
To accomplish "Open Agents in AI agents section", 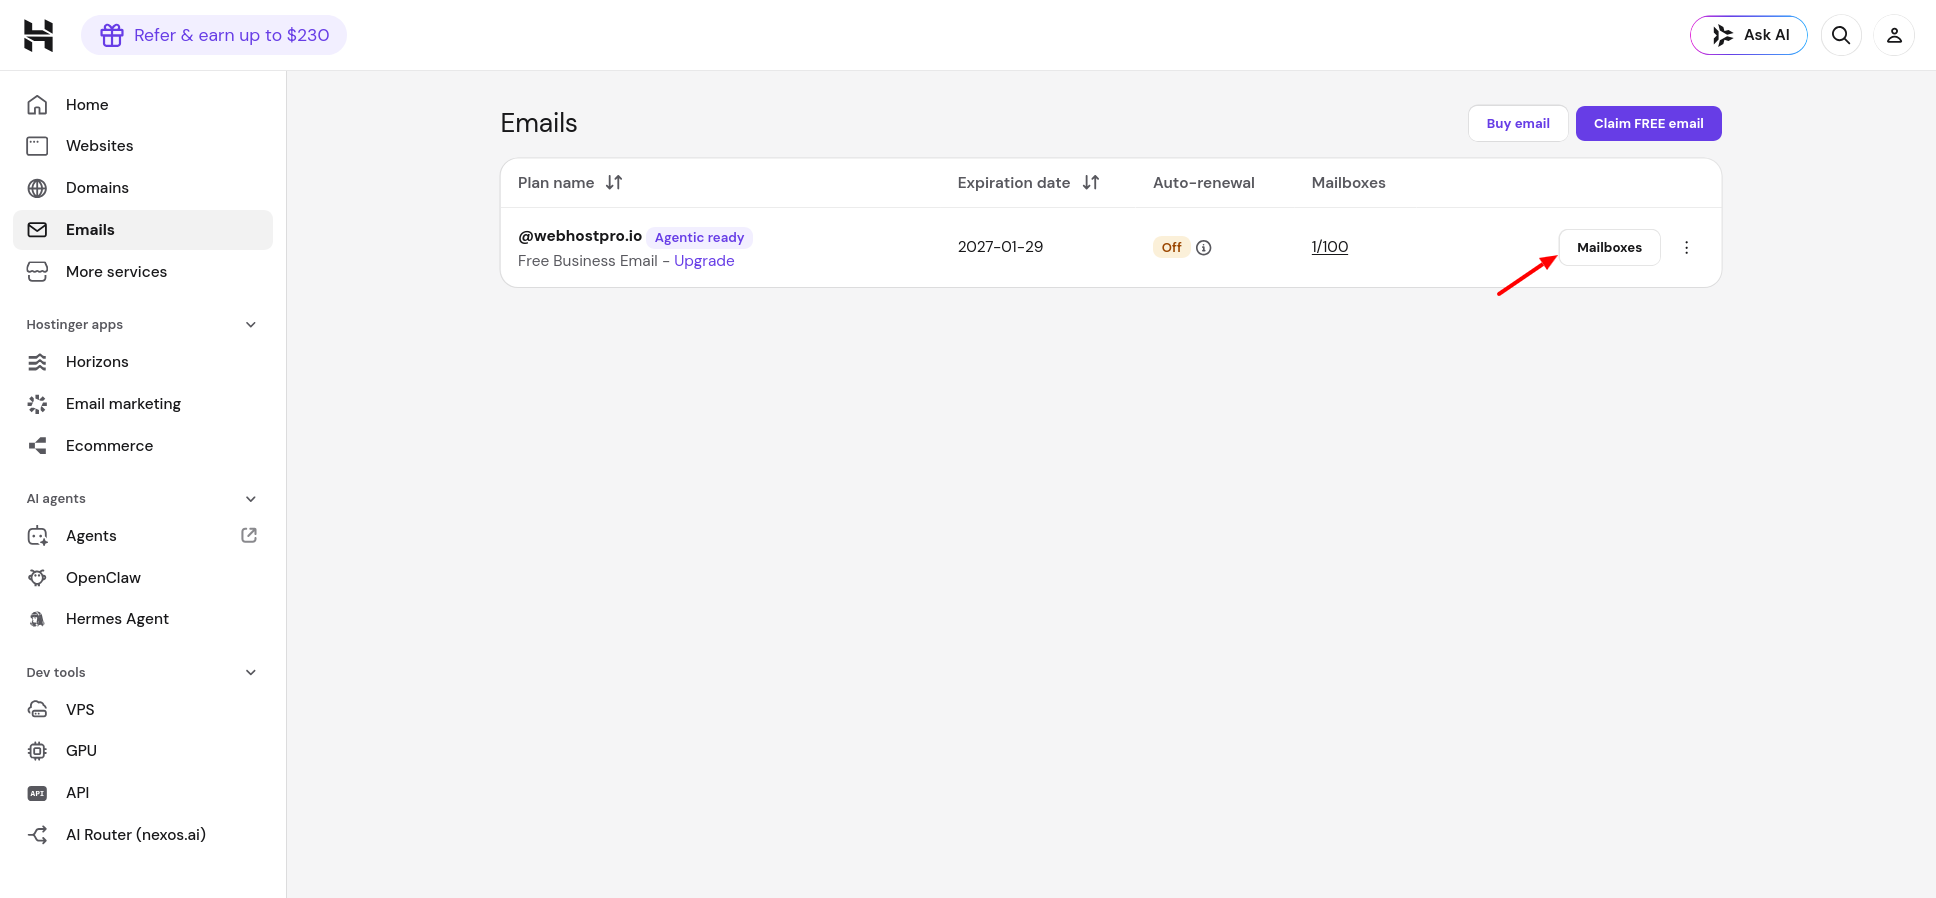I will (x=143, y=536).
